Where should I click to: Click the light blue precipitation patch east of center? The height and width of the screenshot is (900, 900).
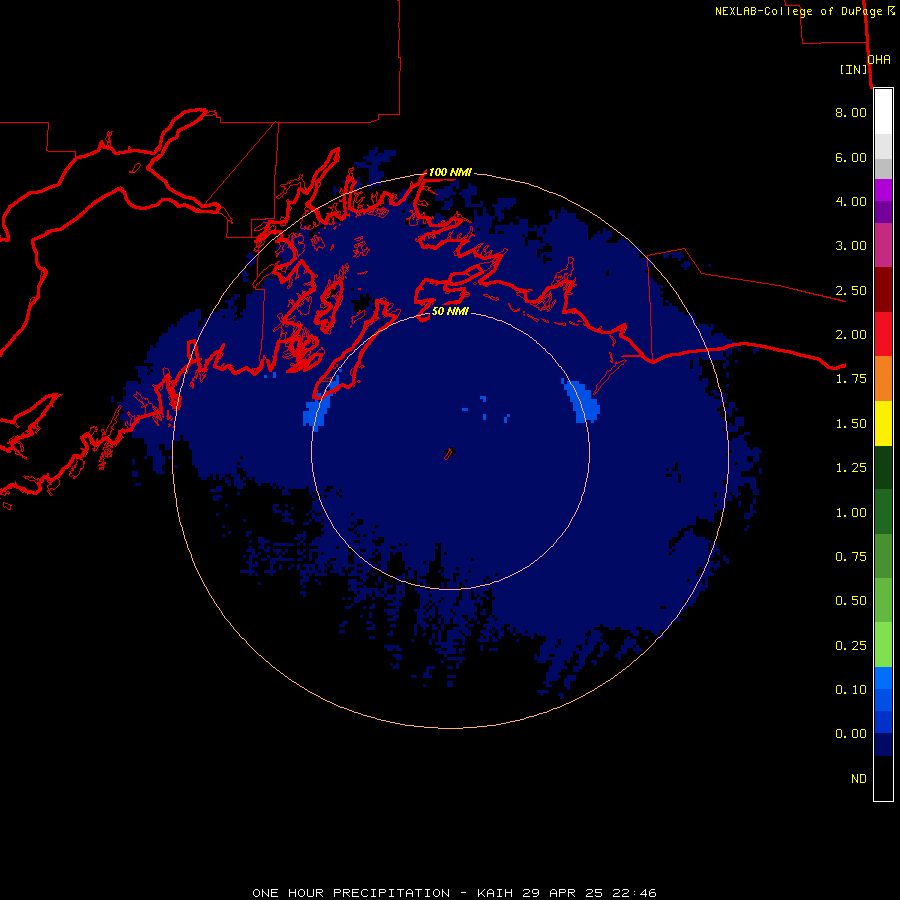(x=583, y=401)
